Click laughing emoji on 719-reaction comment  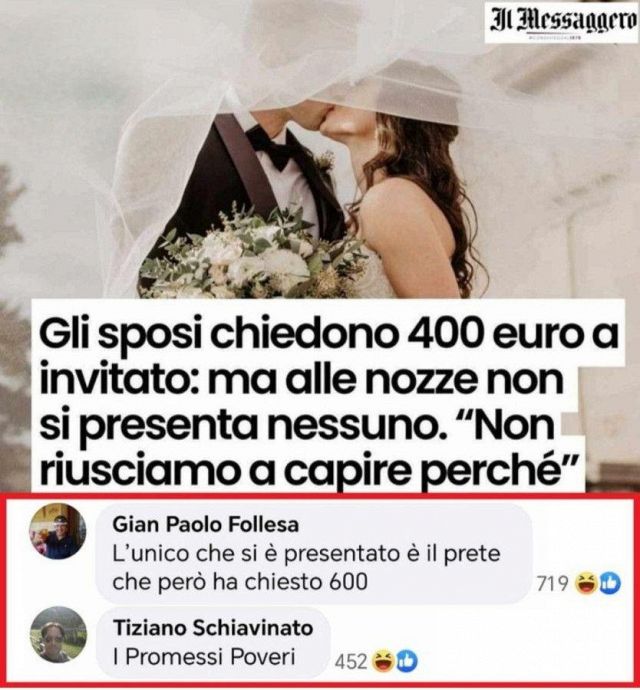[x=586, y=583]
